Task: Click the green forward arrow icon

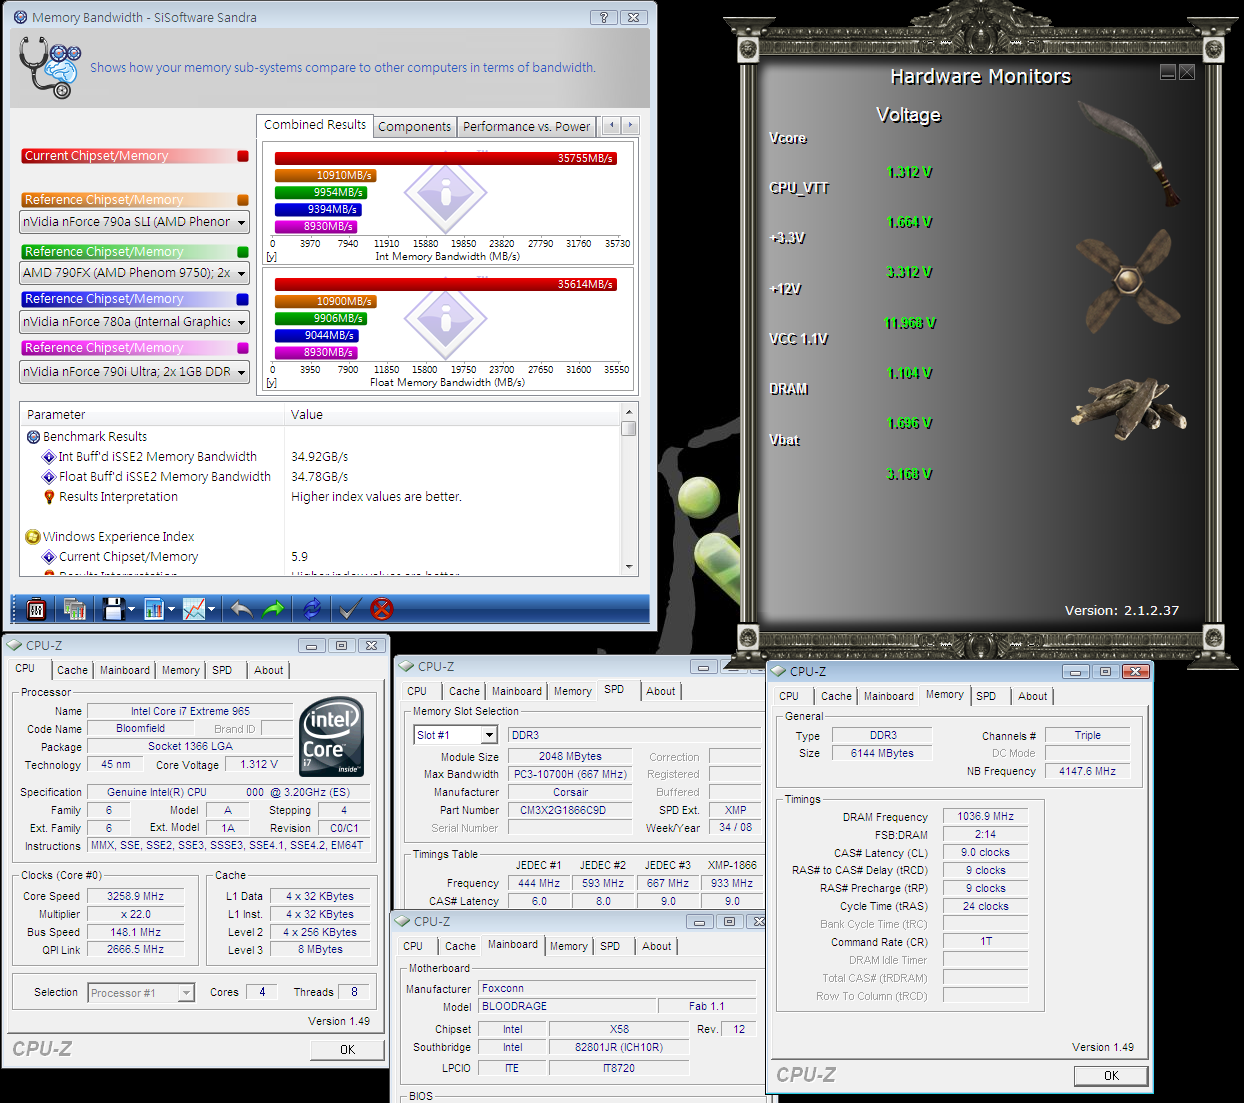Action: pos(273,609)
